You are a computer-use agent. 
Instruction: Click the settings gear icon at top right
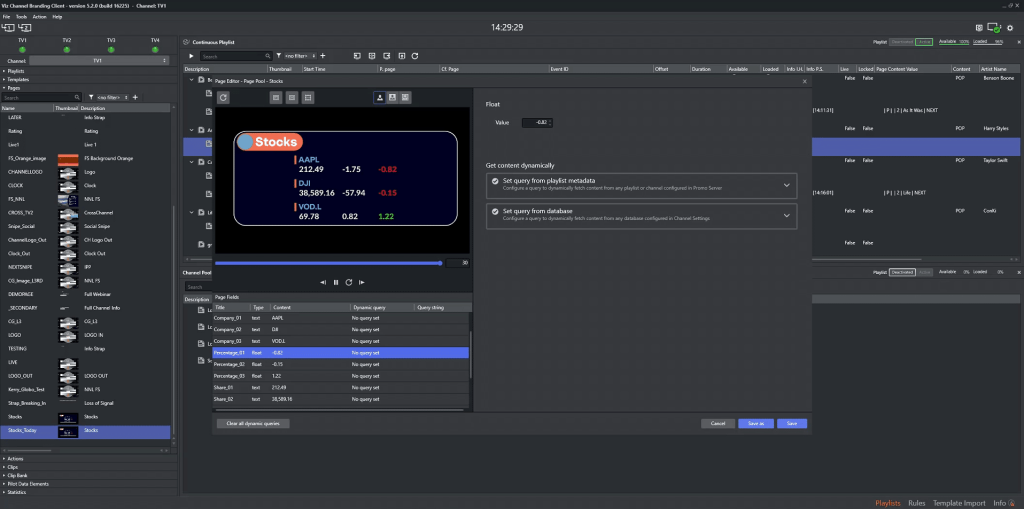(x=1009, y=28)
